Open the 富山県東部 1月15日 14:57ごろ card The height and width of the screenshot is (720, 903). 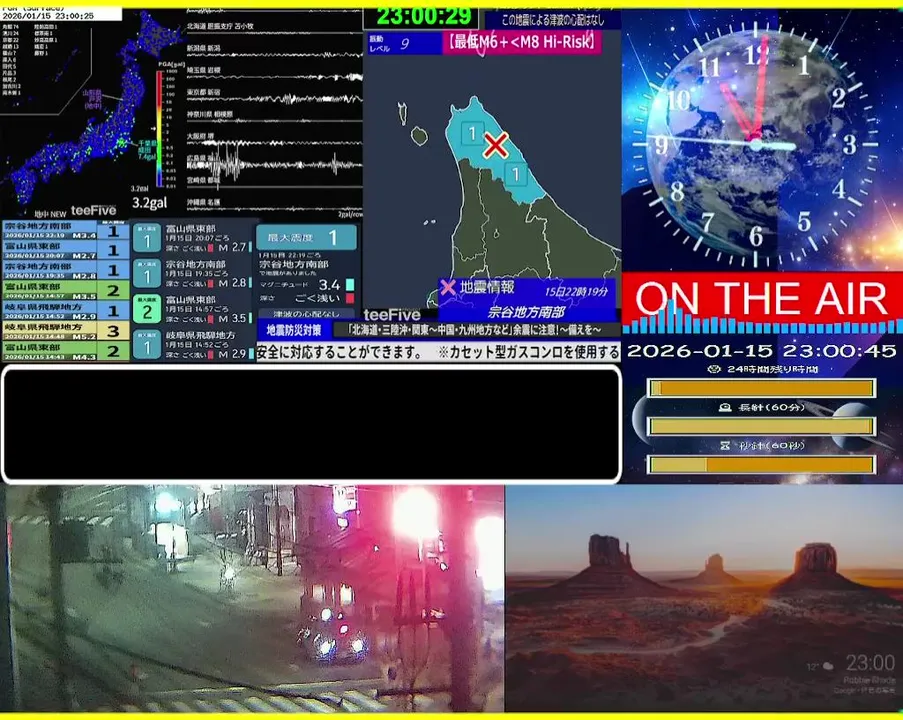tap(193, 309)
